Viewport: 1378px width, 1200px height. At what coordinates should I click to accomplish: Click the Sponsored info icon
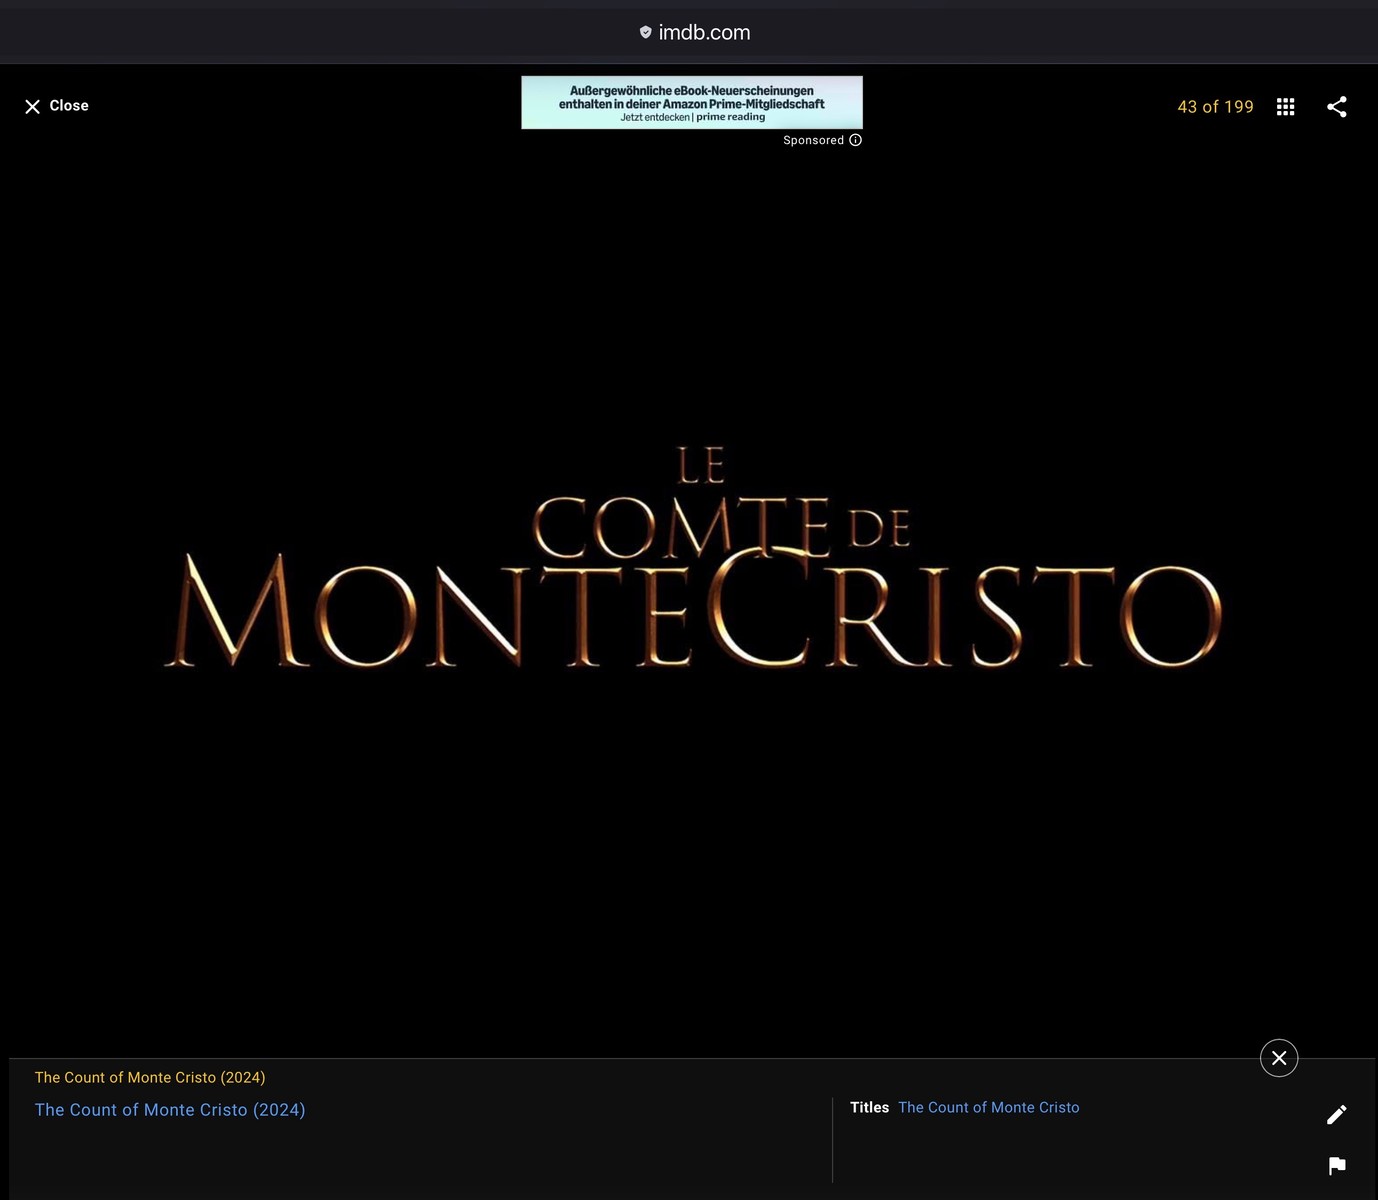pyautogui.click(x=855, y=140)
